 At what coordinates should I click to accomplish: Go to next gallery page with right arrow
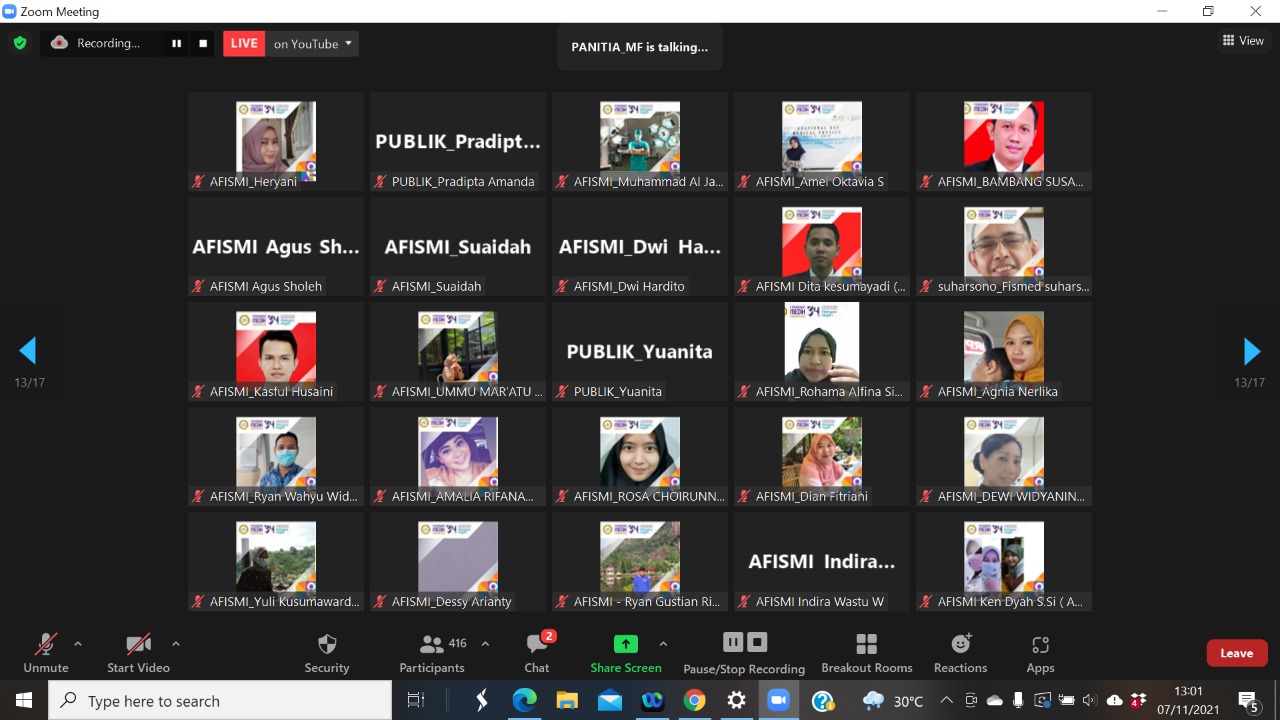tap(1251, 351)
